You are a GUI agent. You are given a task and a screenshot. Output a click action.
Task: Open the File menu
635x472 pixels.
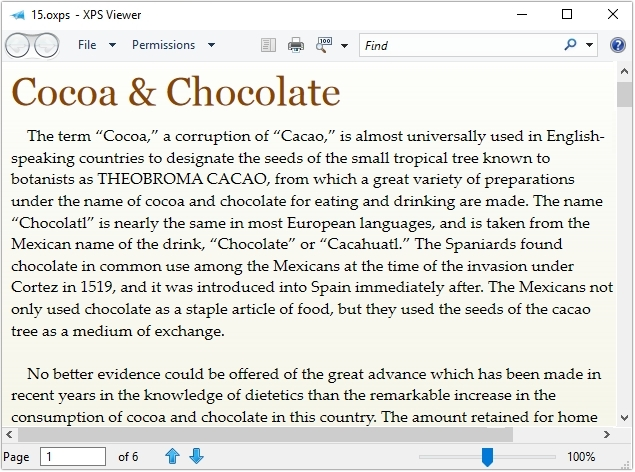pyautogui.click(x=87, y=45)
